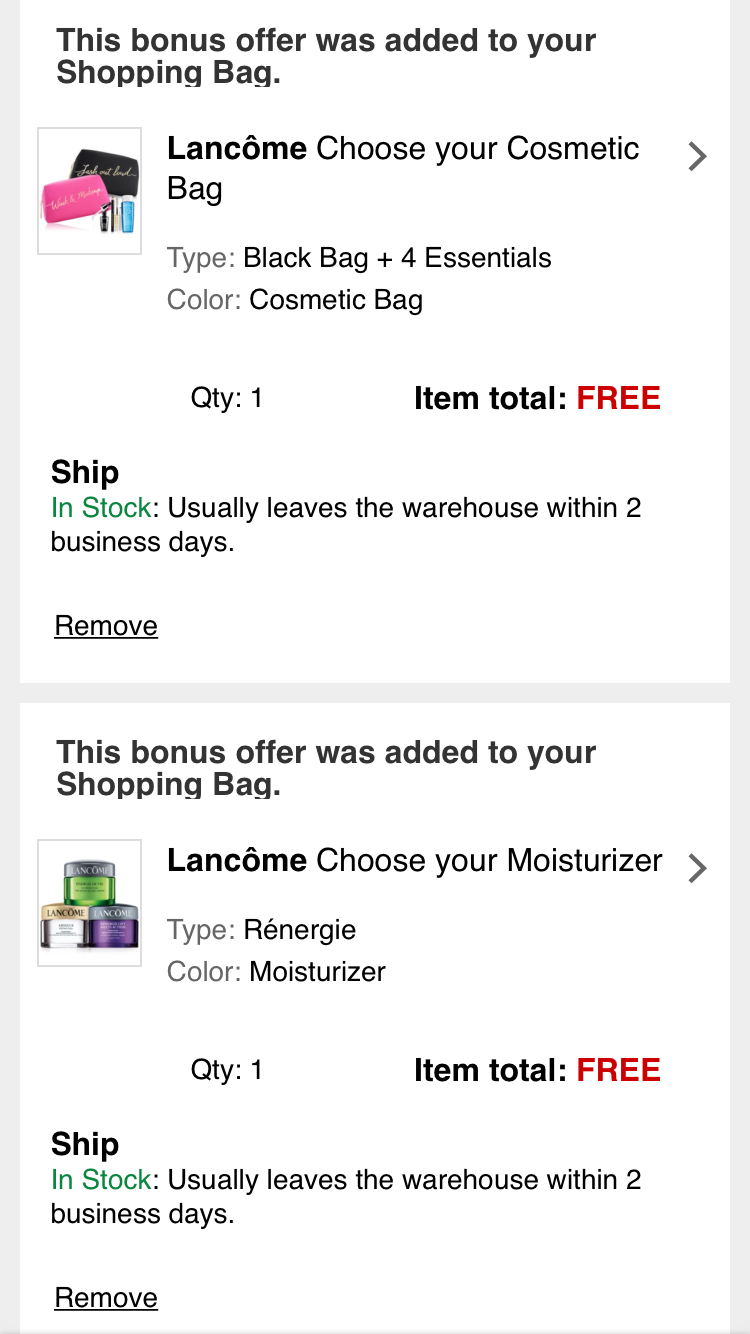This screenshot has width=750, height=1334.
Task: Tap the FREE item total for Cosmetic Bag
Action: pos(618,399)
